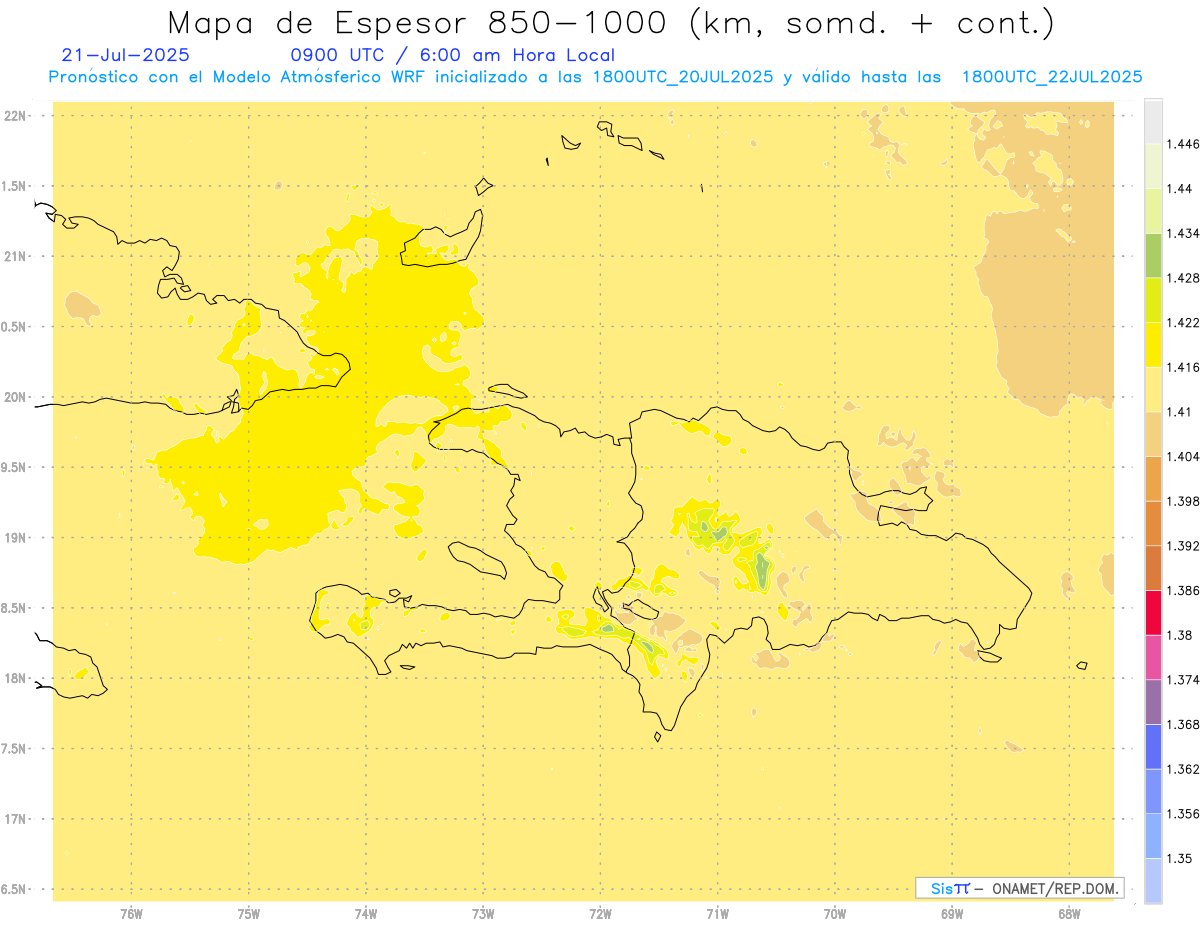Click the gray colorbar segment above 1.446
The height and width of the screenshot is (927, 1200).
[x=1153, y=121]
